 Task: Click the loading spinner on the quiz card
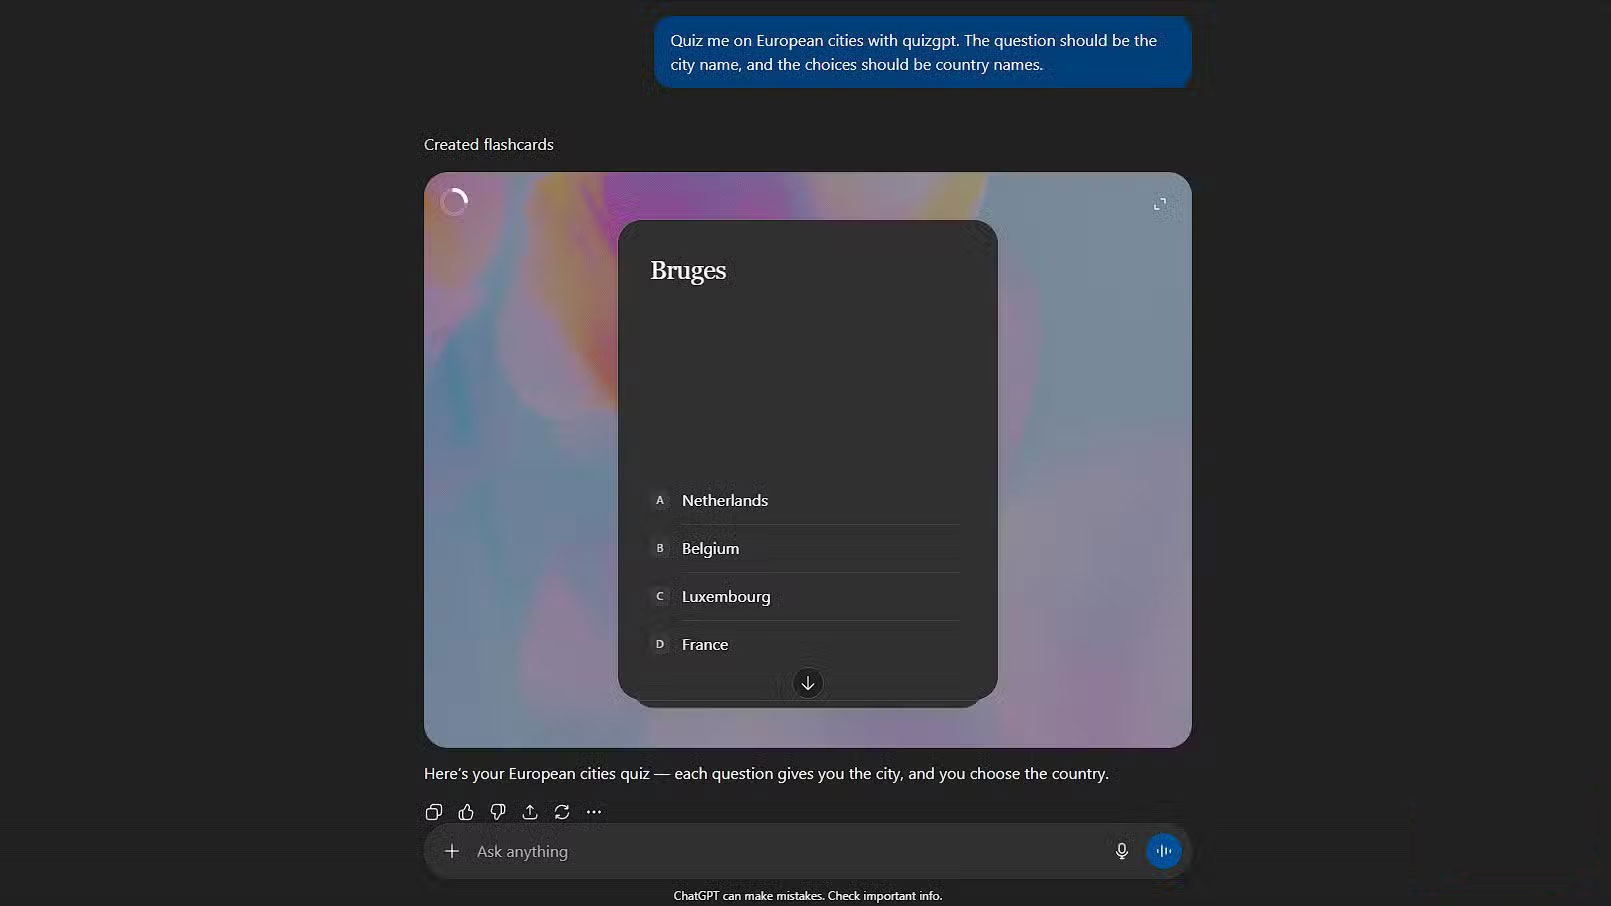pos(454,201)
